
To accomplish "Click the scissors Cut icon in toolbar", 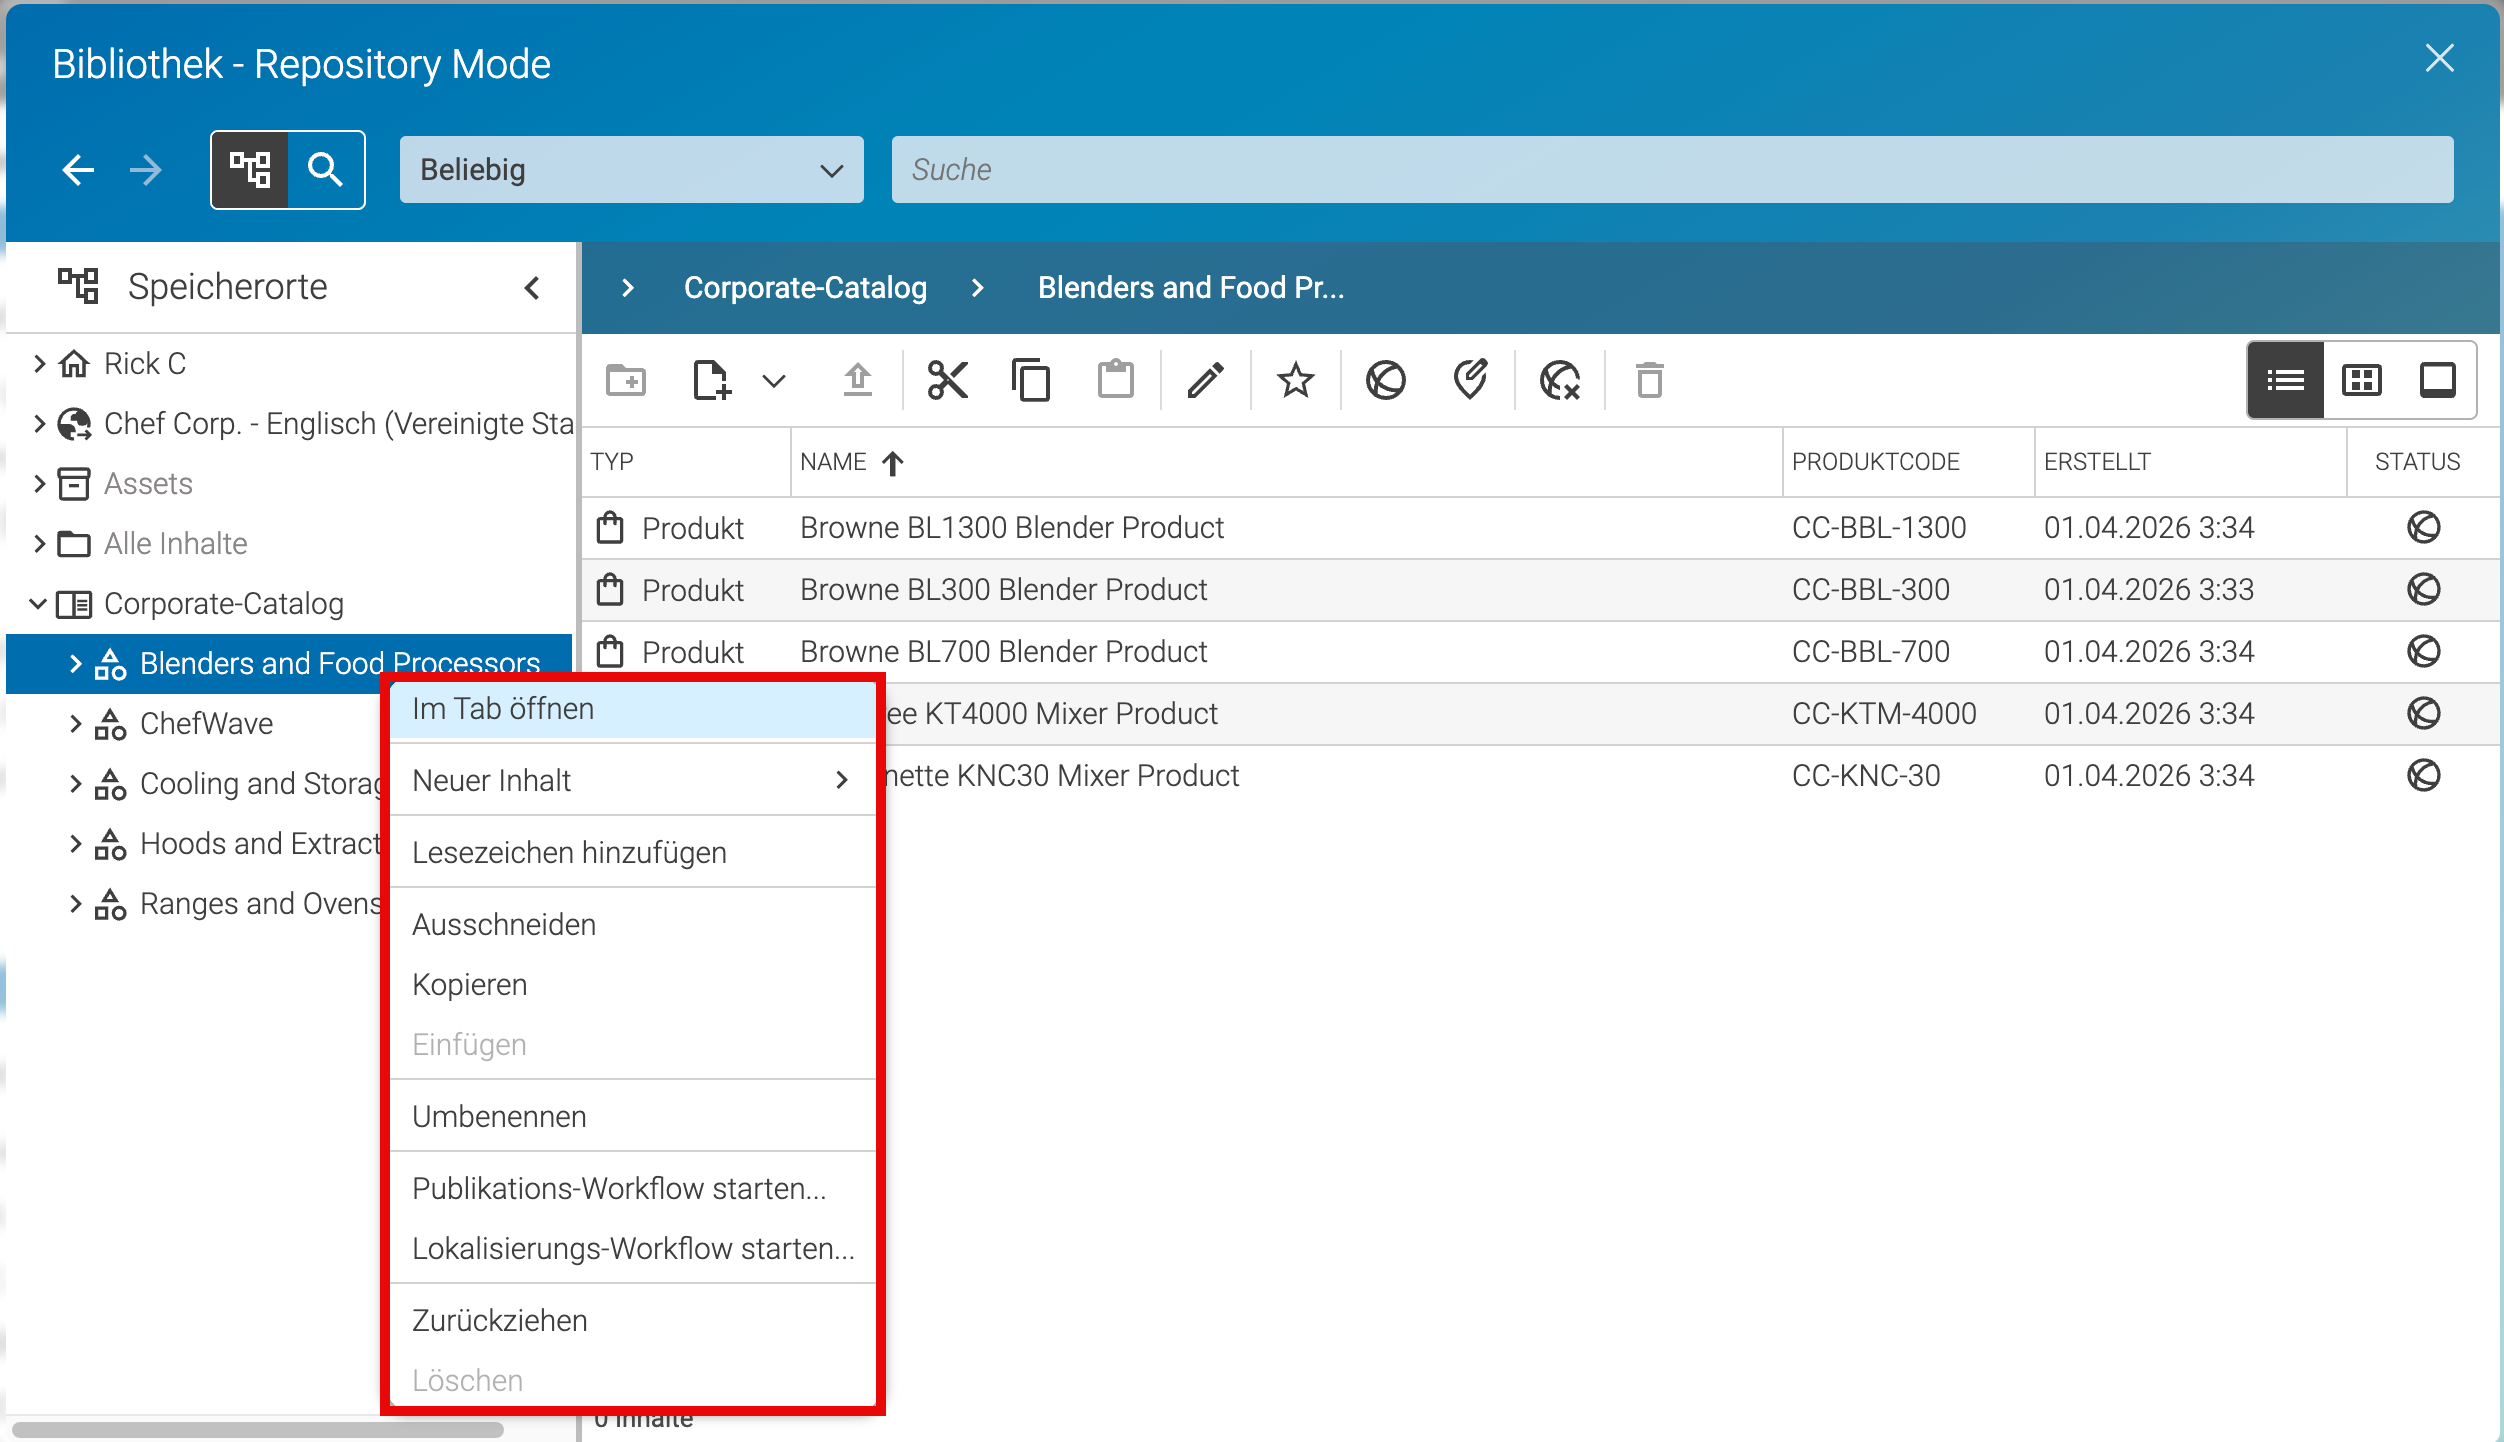I will coord(947,380).
